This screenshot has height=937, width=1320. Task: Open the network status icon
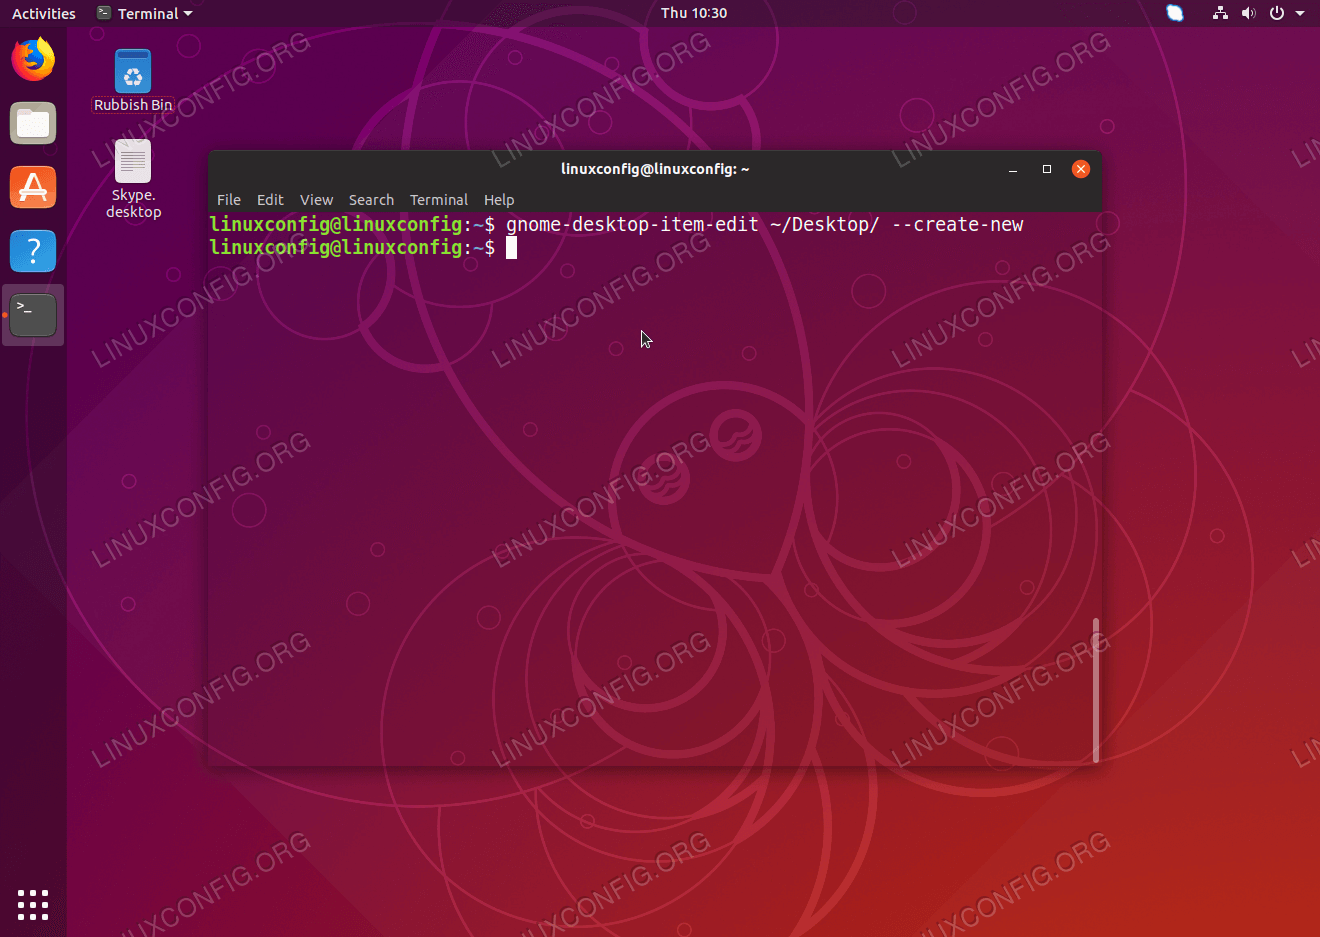(1220, 13)
